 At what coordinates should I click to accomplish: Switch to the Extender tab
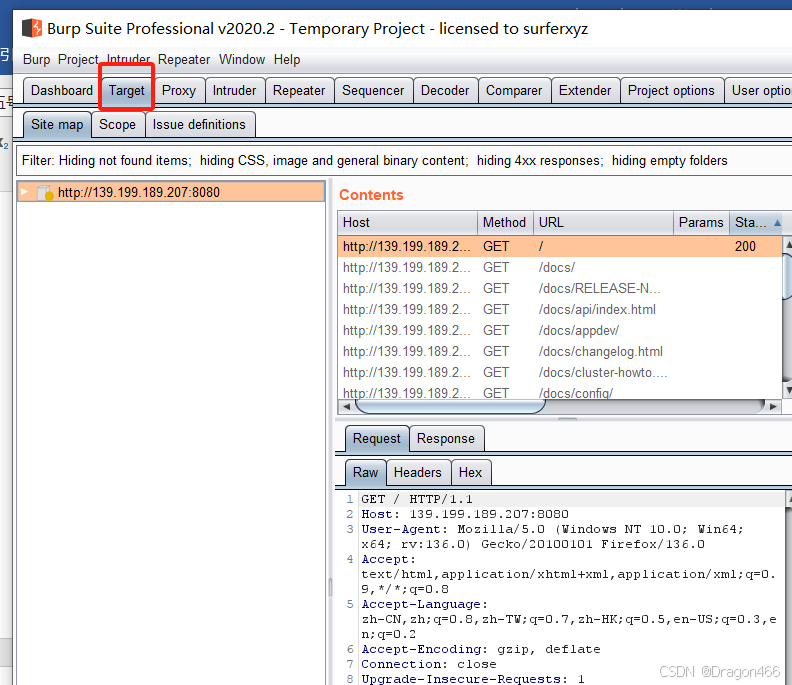pyautogui.click(x=585, y=90)
